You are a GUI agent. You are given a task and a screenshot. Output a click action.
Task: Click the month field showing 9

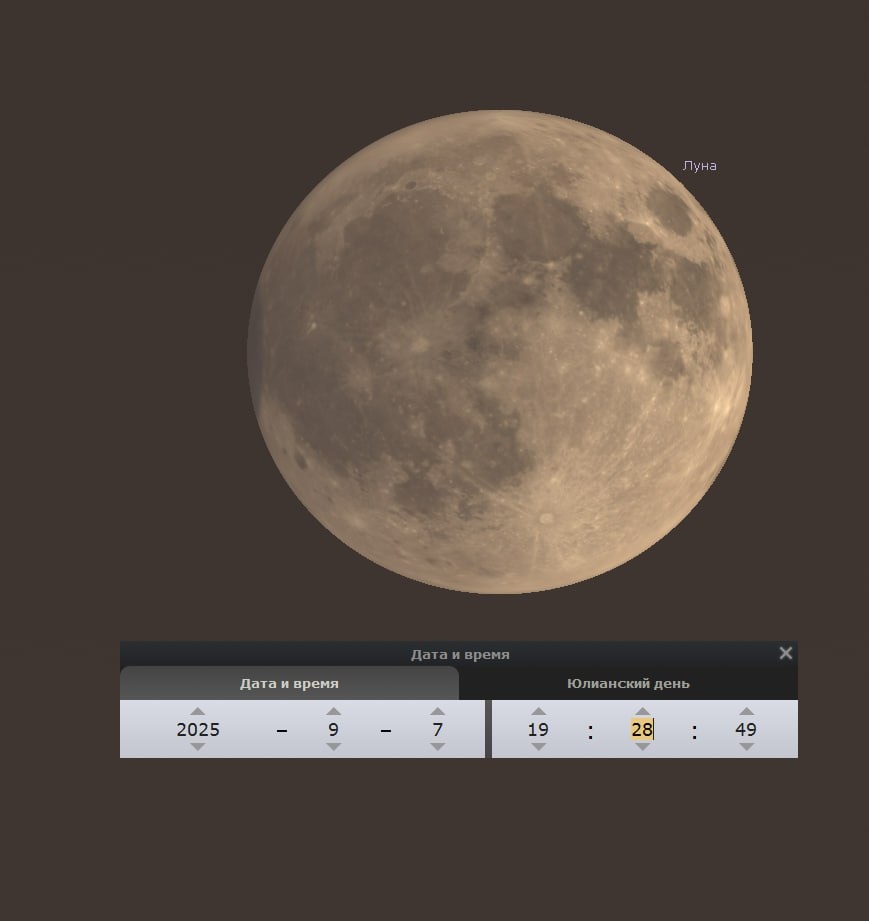(334, 730)
